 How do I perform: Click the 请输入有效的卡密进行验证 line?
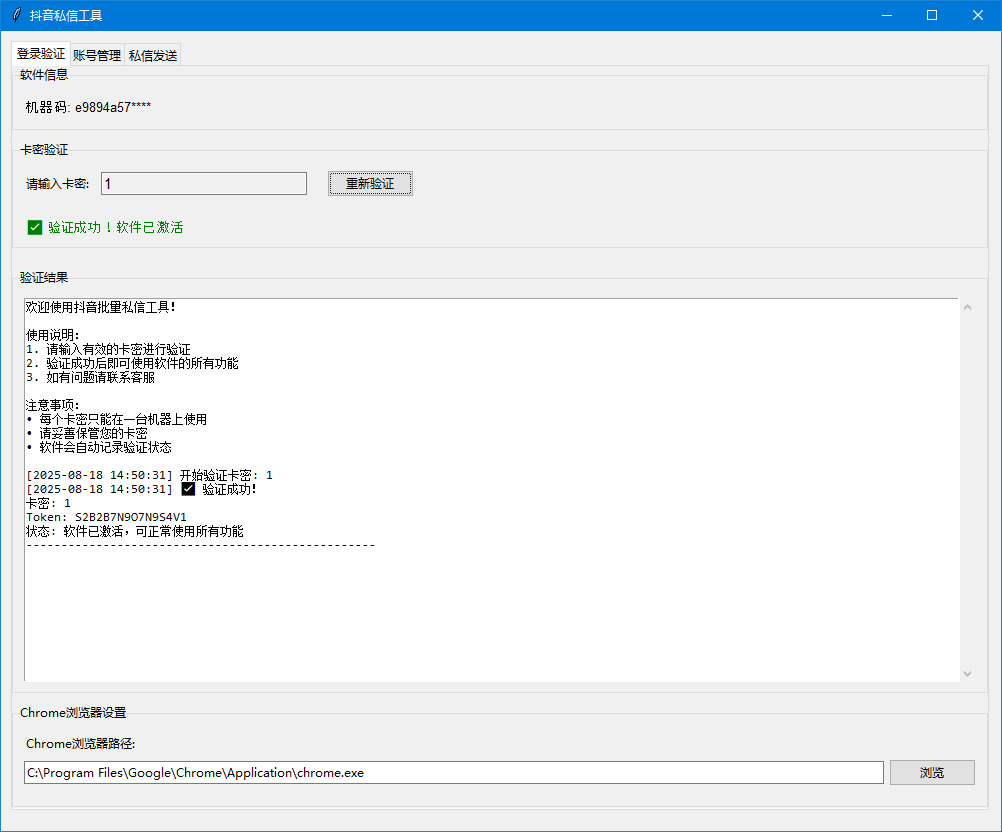[x=118, y=349]
